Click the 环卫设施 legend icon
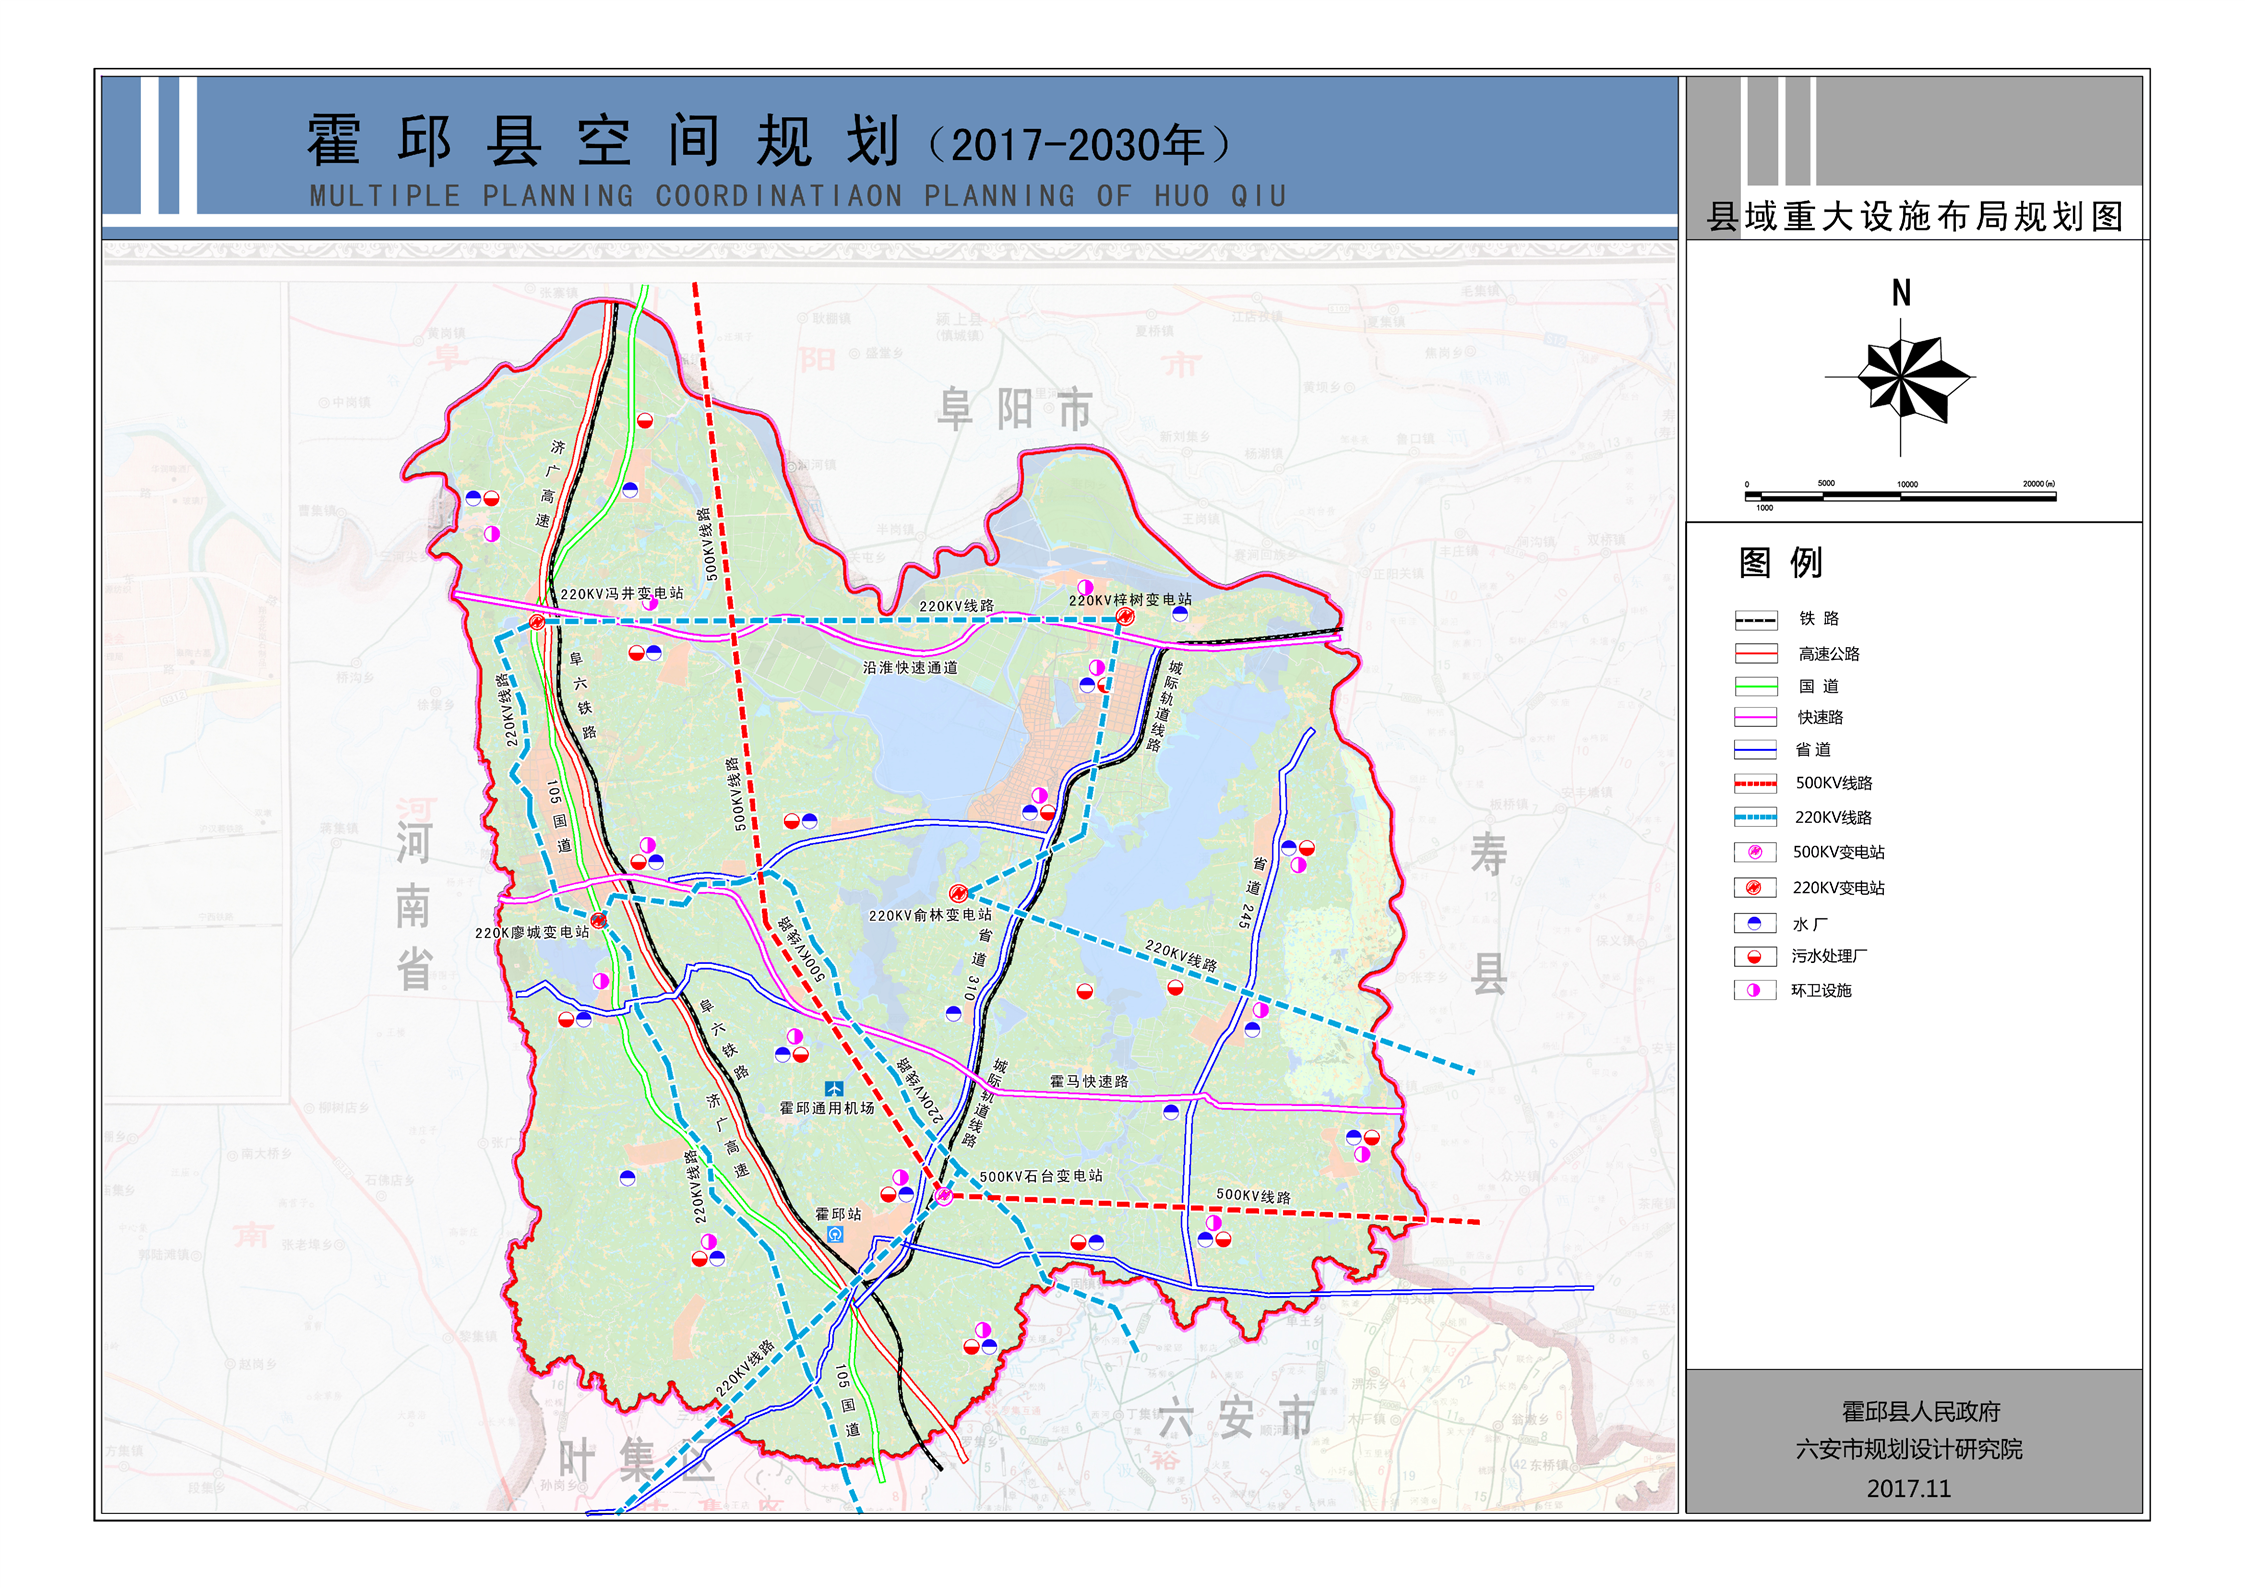The height and width of the screenshot is (1588, 2245). point(1755,990)
